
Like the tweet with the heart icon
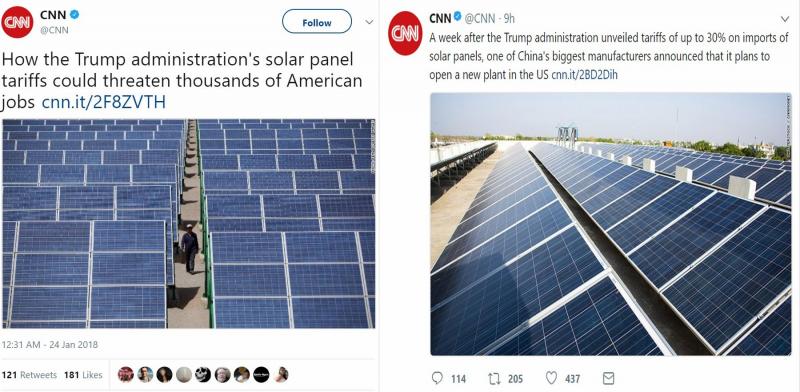click(x=551, y=378)
